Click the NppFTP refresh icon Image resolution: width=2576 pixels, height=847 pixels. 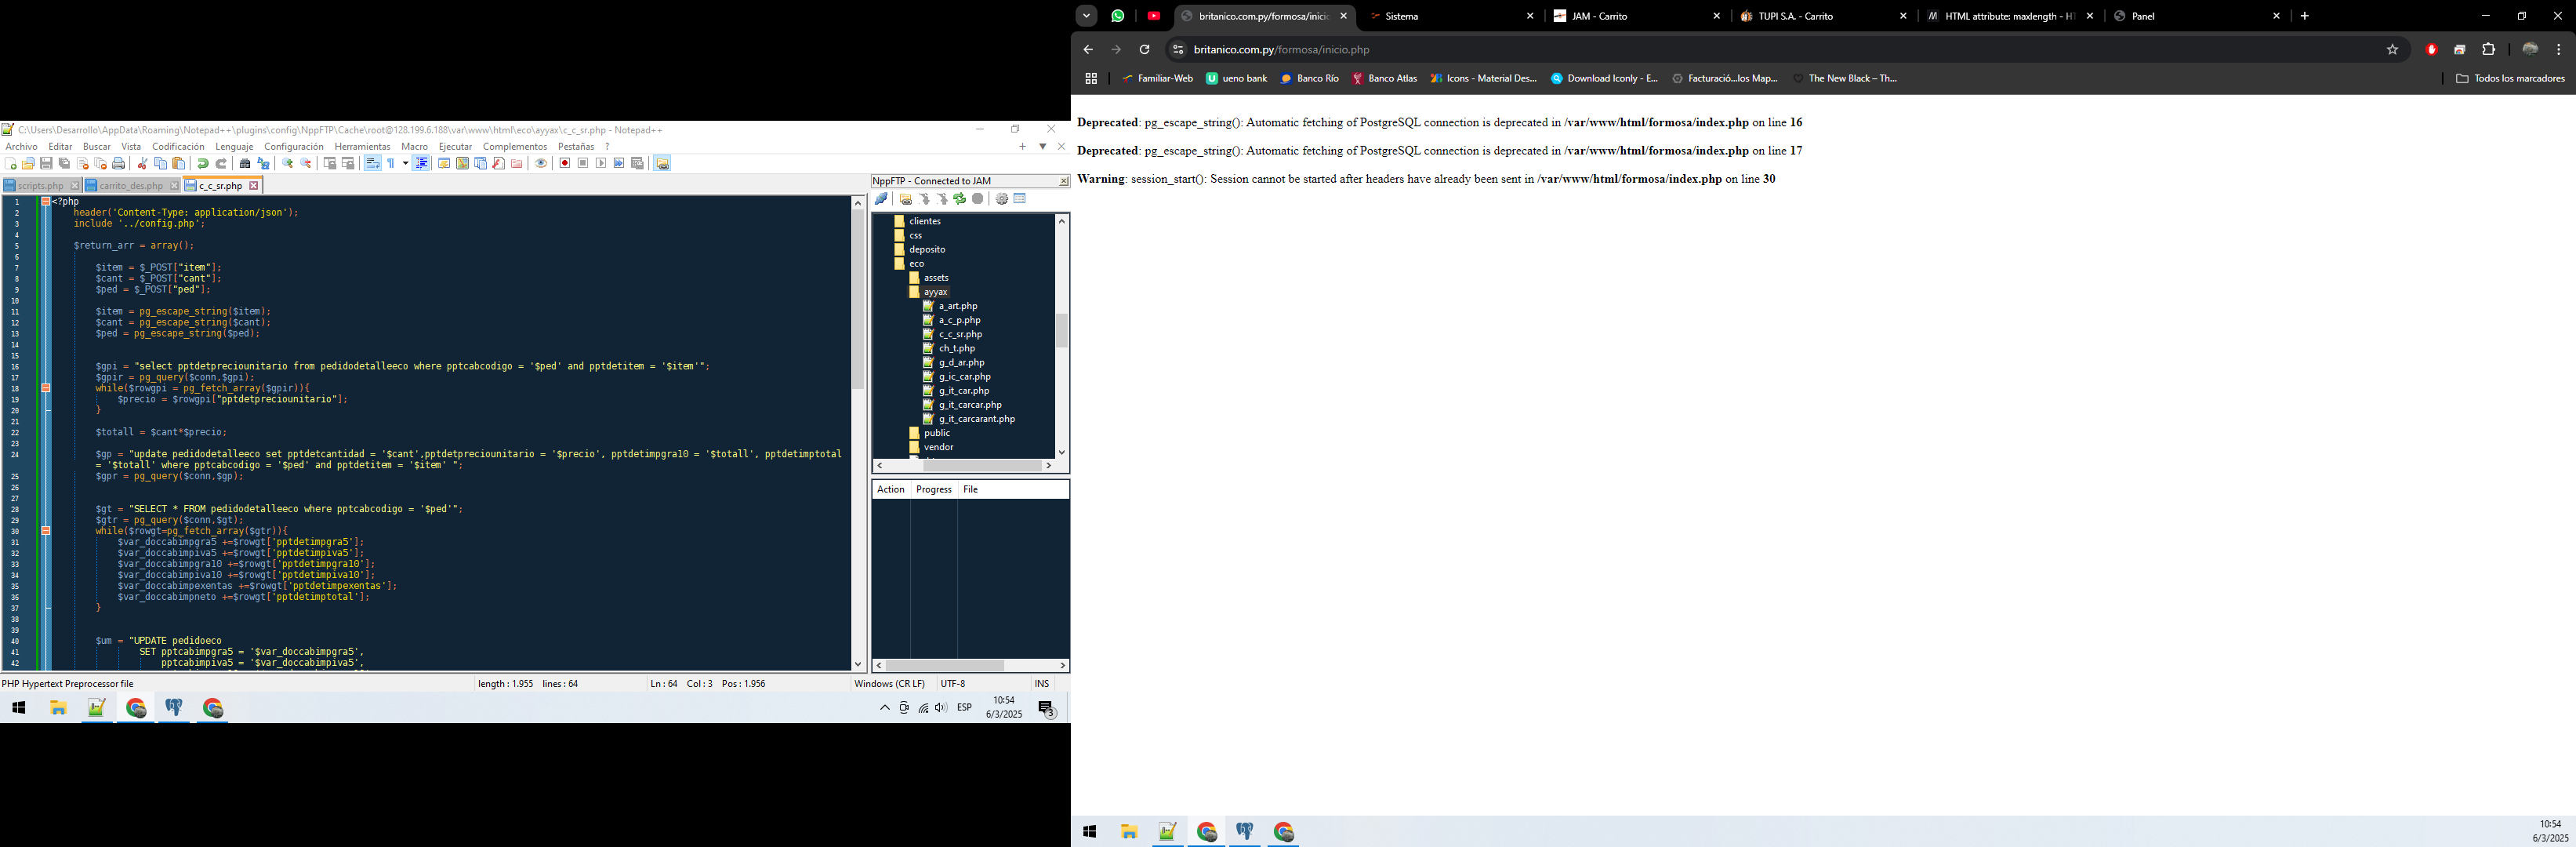[960, 199]
